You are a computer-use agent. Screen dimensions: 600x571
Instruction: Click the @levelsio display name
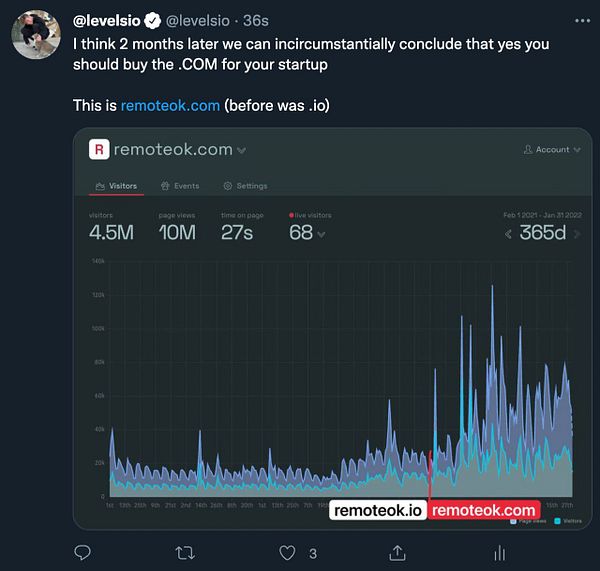pyautogui.click(x=108, y=20)
